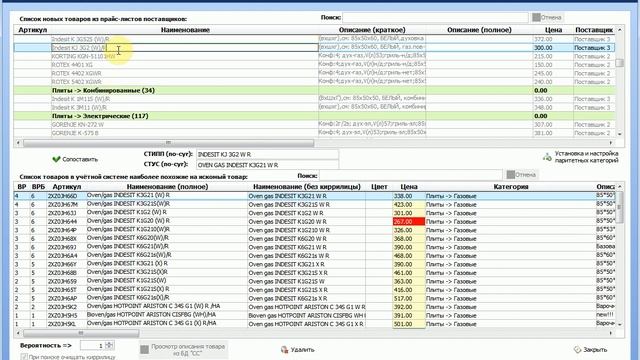Select row Indesit K 3G52 (W)/R
The width and height of the screenshot is (640, 360).
coord(314,39)
